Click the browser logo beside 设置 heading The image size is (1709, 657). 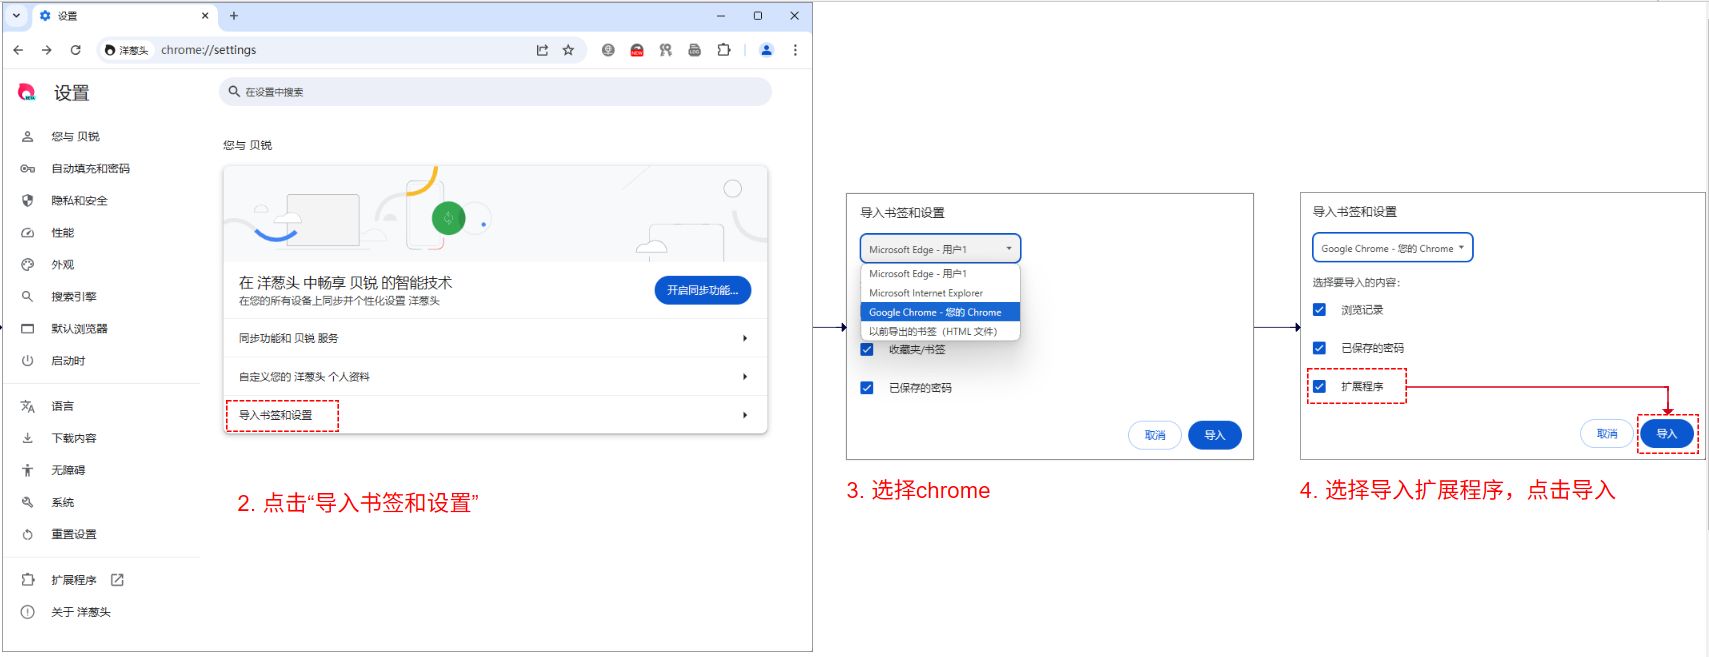click(27, 93)
